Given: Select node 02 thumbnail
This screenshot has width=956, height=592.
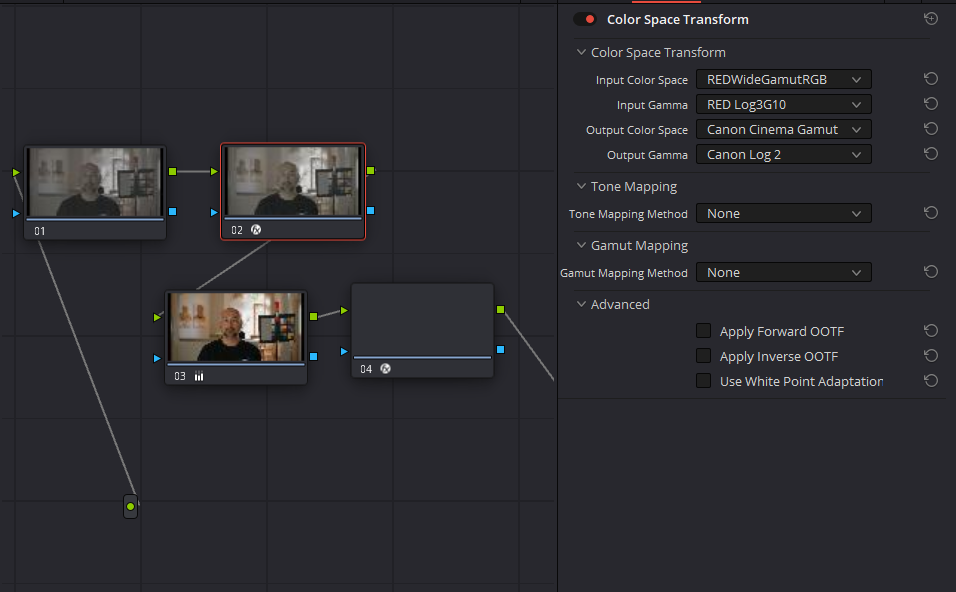Looking at the screenshot, I should coord(293,181).
